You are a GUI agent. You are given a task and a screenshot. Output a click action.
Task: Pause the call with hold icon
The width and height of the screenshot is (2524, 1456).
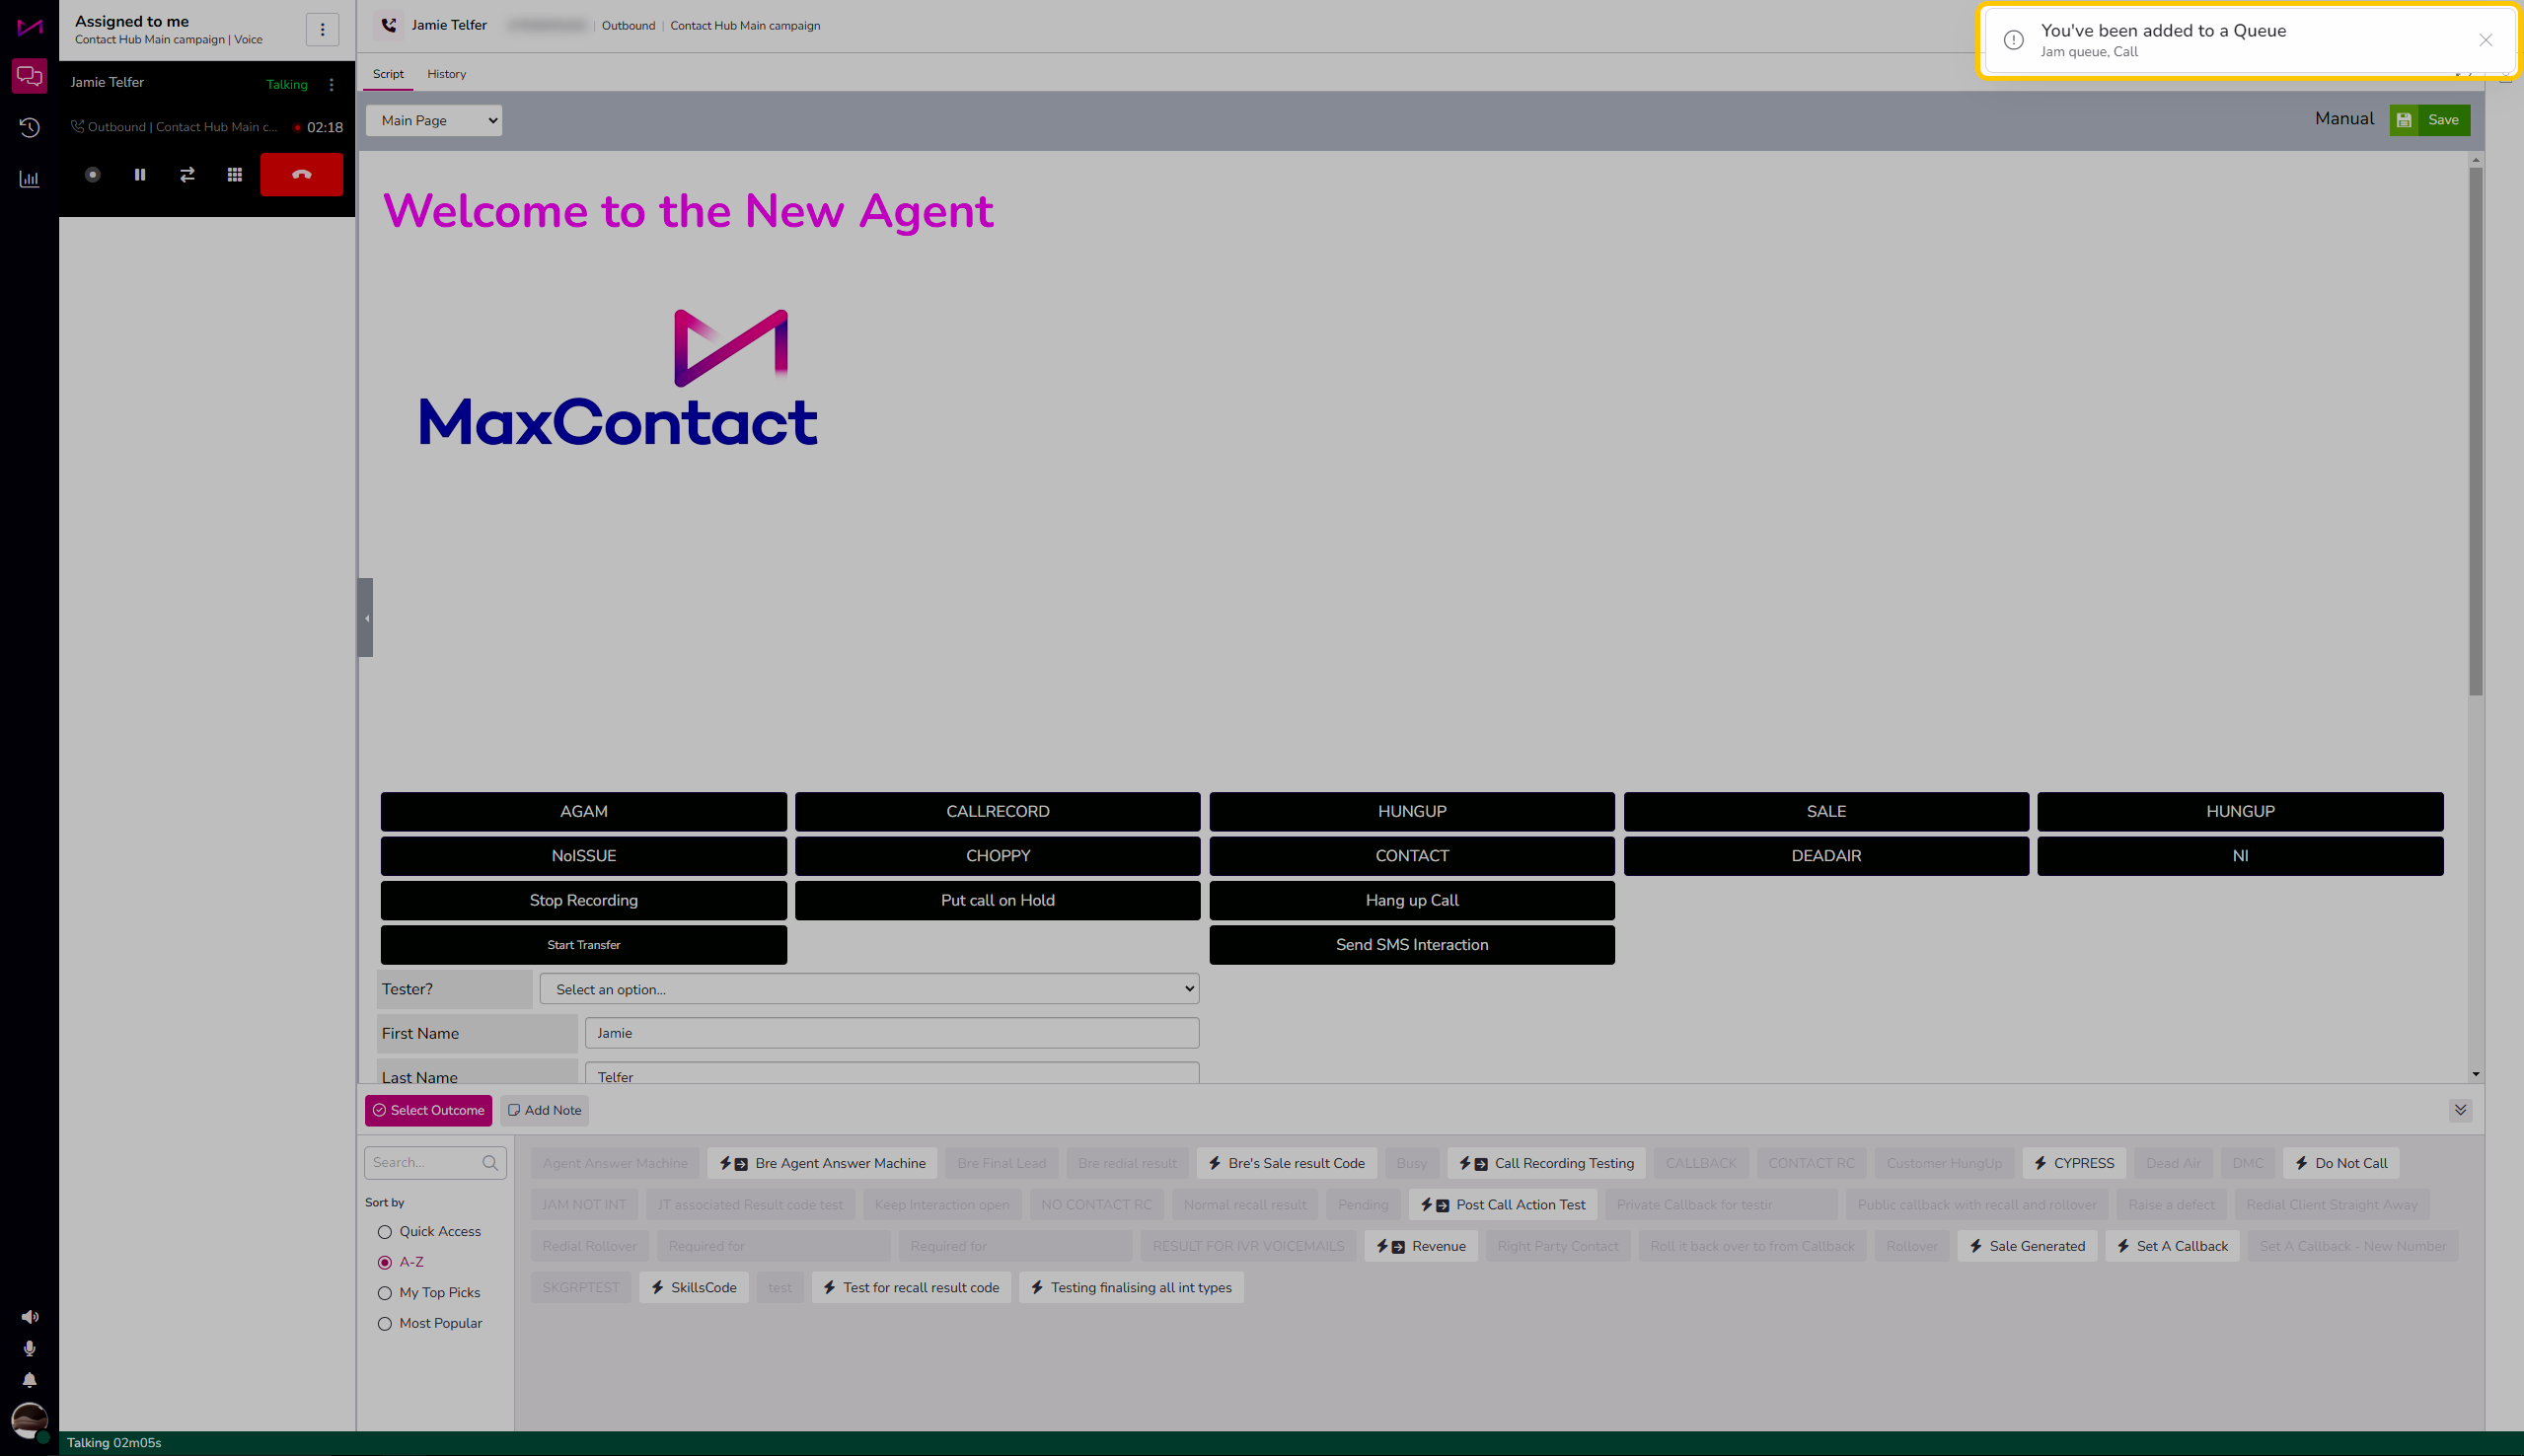click(140, 174)
